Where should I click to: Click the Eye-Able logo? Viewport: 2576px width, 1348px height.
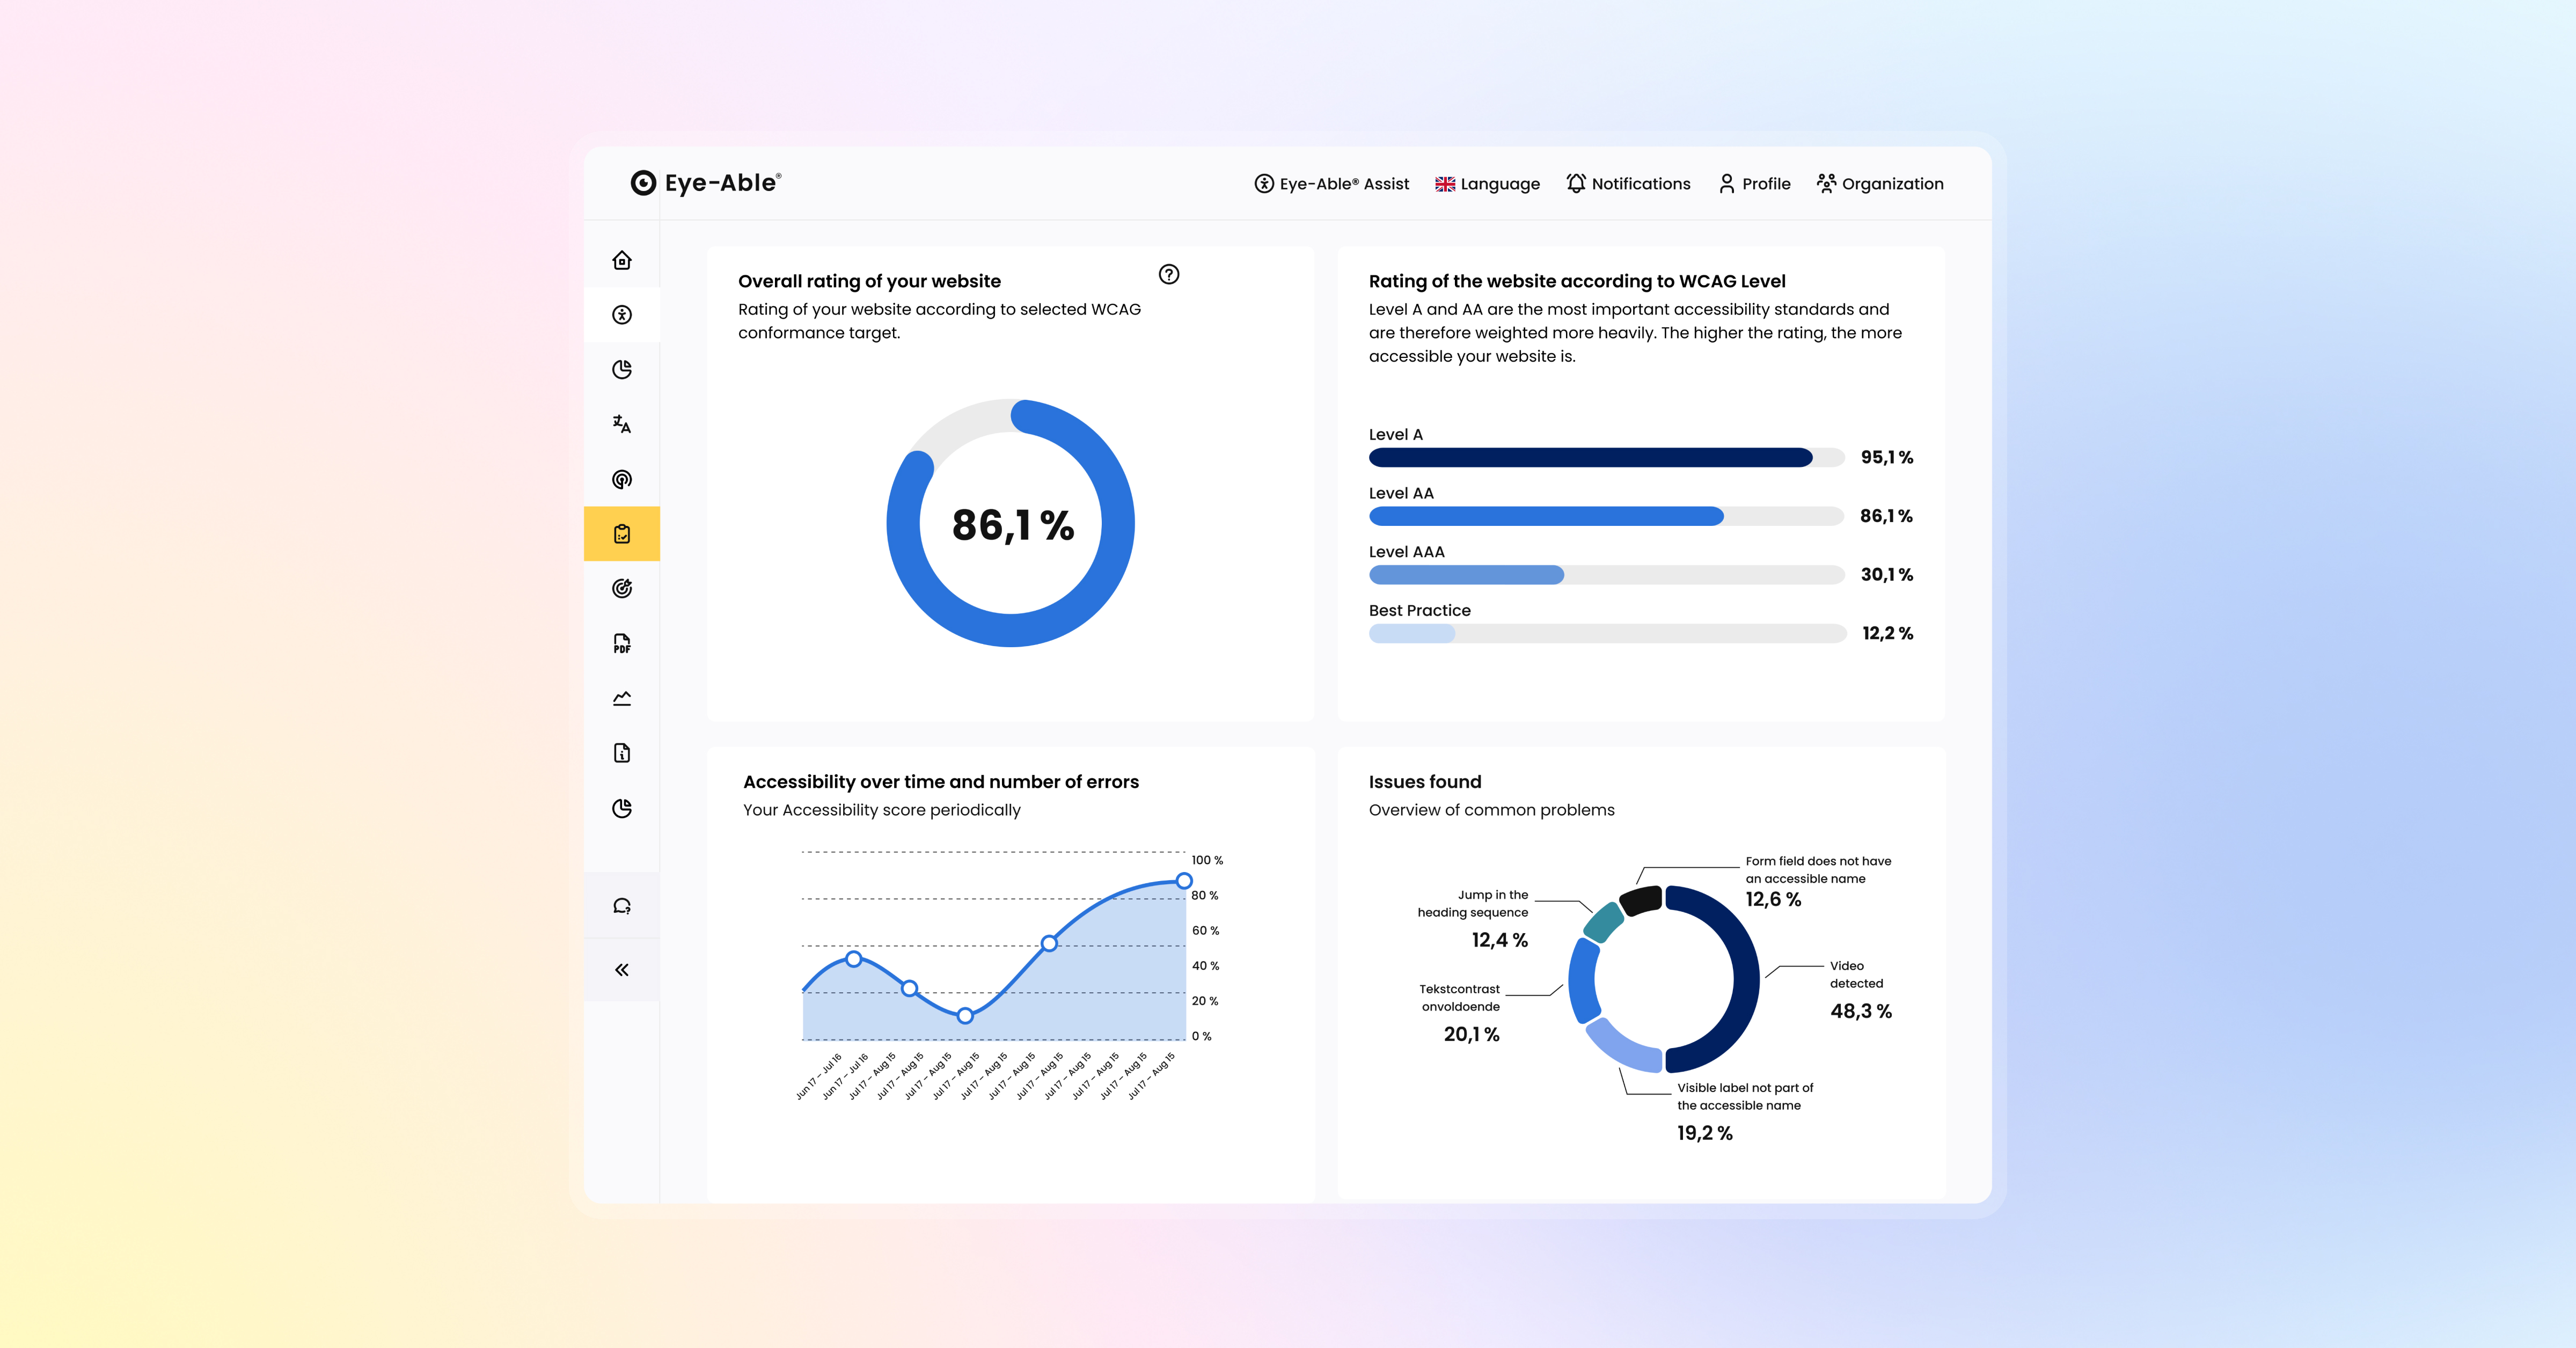[x=706, y=183]
